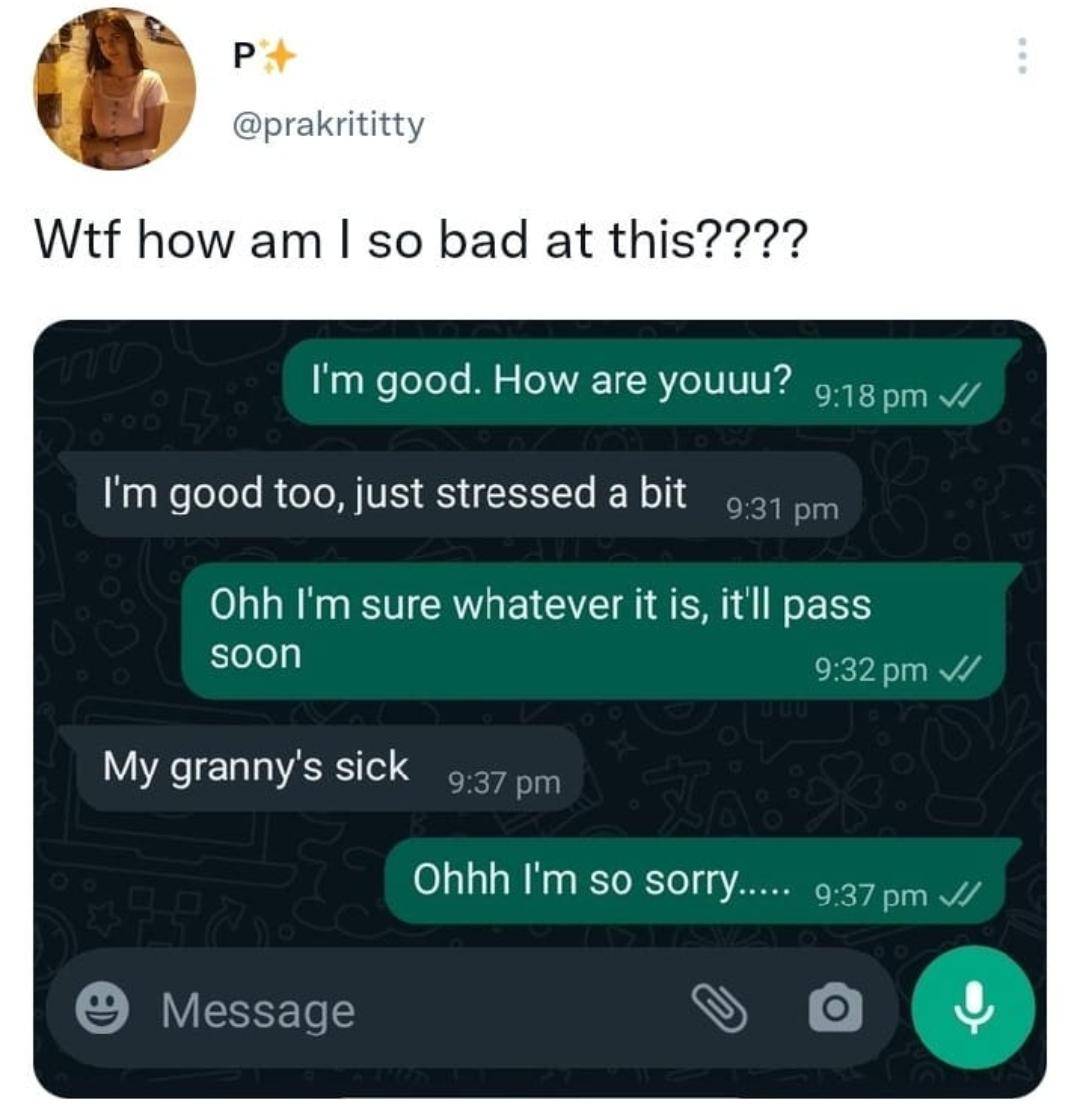The height and width of the screenshot is (1111, 1080).
Task: Click the sparkle emoji beside the name
Action: point(275,56)
